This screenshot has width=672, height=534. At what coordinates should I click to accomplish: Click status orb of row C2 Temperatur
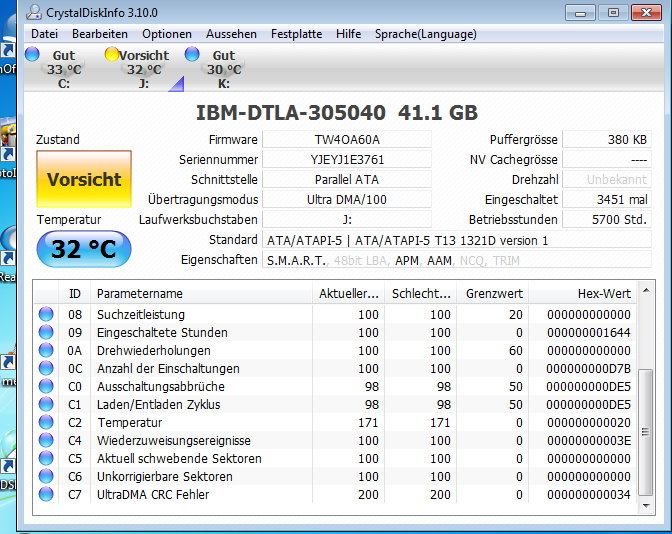point(46,422)
